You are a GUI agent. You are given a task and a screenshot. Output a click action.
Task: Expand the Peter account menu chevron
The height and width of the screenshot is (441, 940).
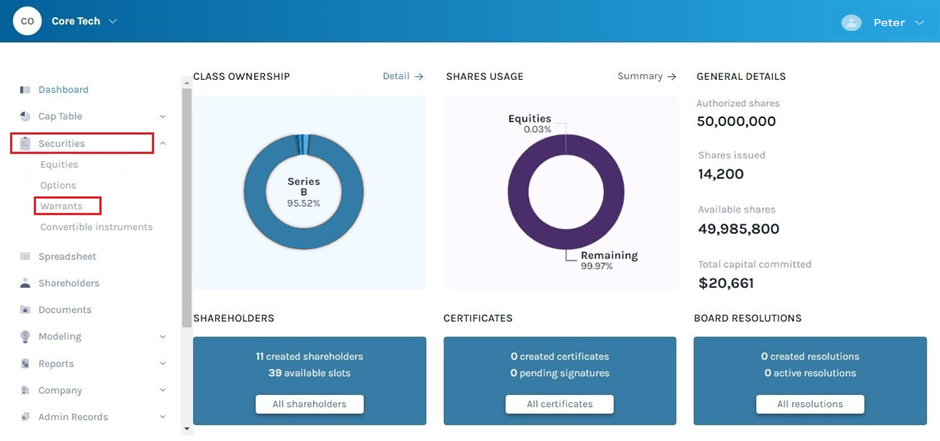[x=920, y=23]
